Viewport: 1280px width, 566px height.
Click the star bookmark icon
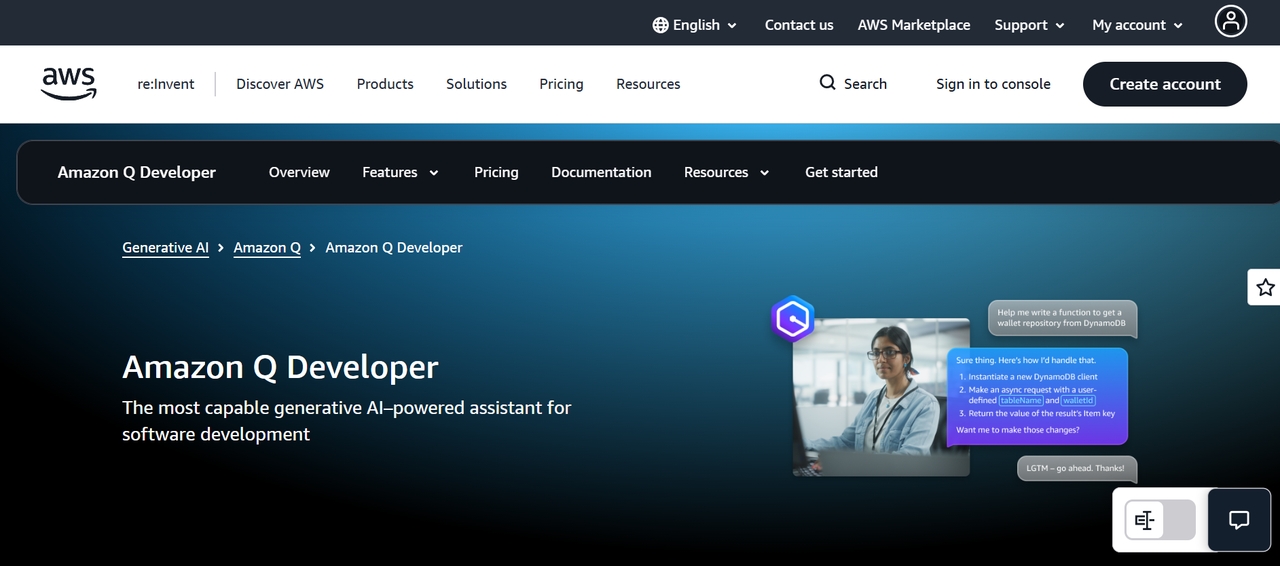(1265, 288)
